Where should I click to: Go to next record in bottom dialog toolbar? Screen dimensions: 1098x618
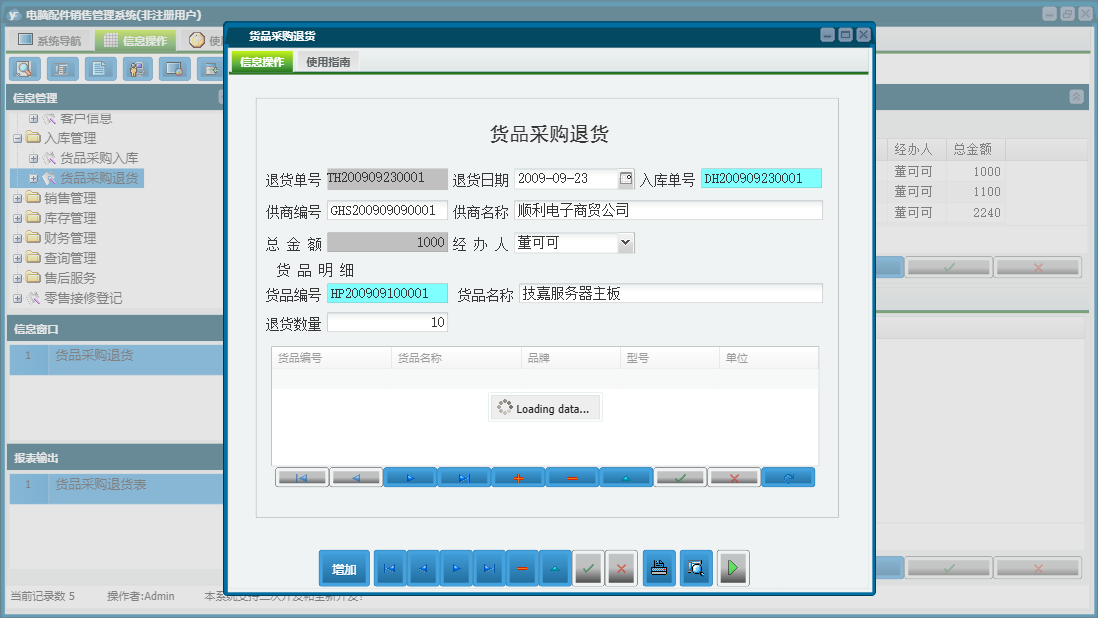coord(456,568)
